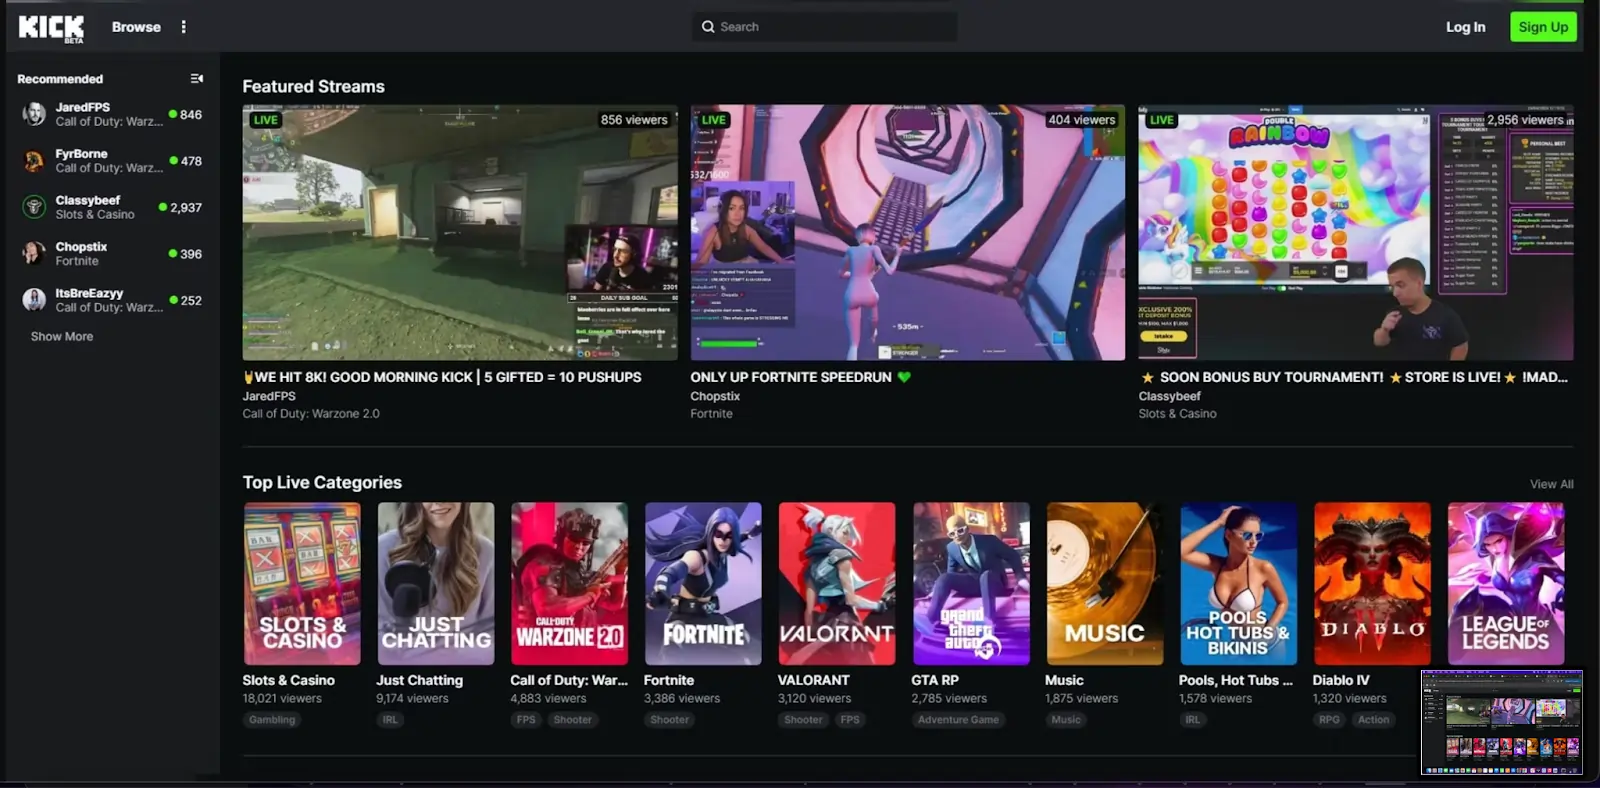1600x788 pixels.
Task: Open Classybeef avatar in the sidebar
Action: (34, 207)
